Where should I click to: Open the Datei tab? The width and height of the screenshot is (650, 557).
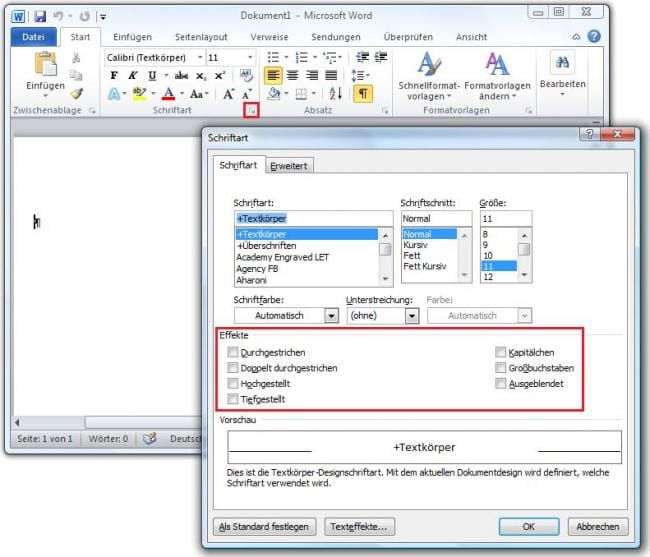tap(34, 37)
